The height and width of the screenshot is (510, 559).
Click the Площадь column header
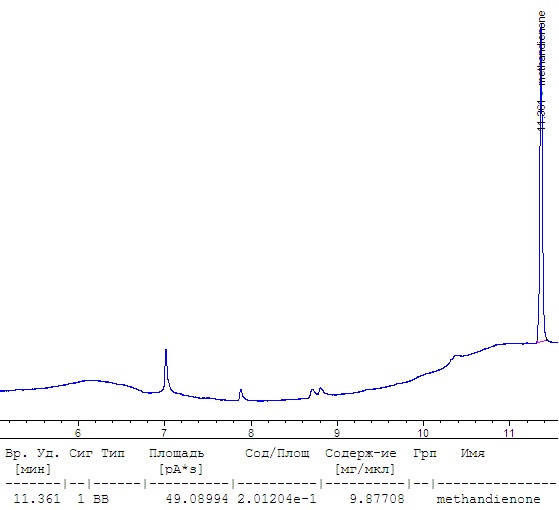pyautogui.click(x=176, y=453)
